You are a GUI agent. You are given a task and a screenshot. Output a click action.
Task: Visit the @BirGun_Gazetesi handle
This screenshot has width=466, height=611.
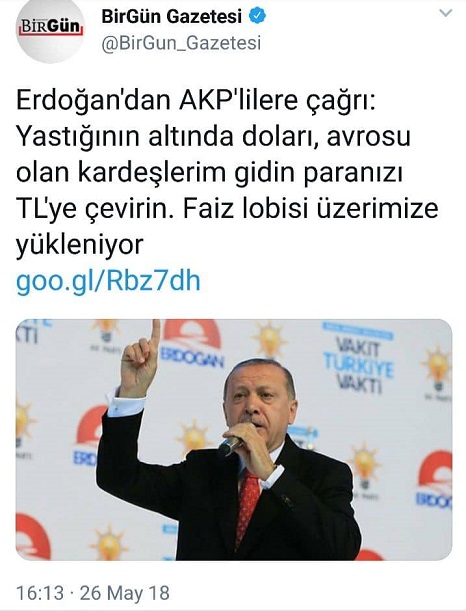(x=181, y=43)
